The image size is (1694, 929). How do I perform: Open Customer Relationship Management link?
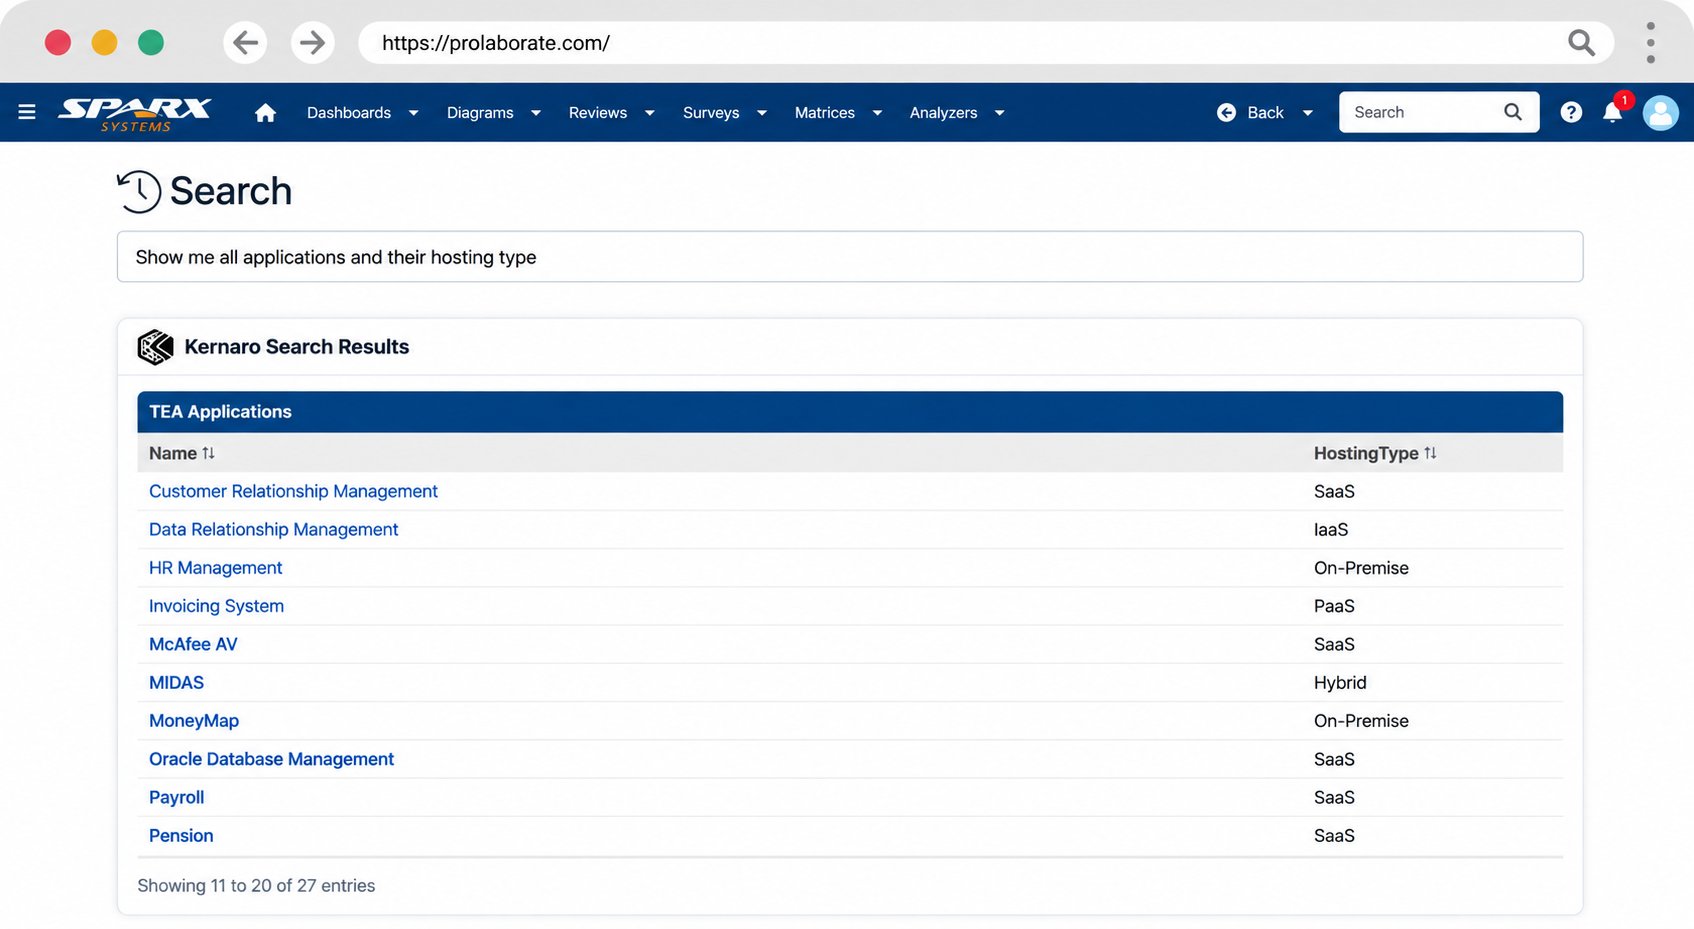tap(293, 491)
